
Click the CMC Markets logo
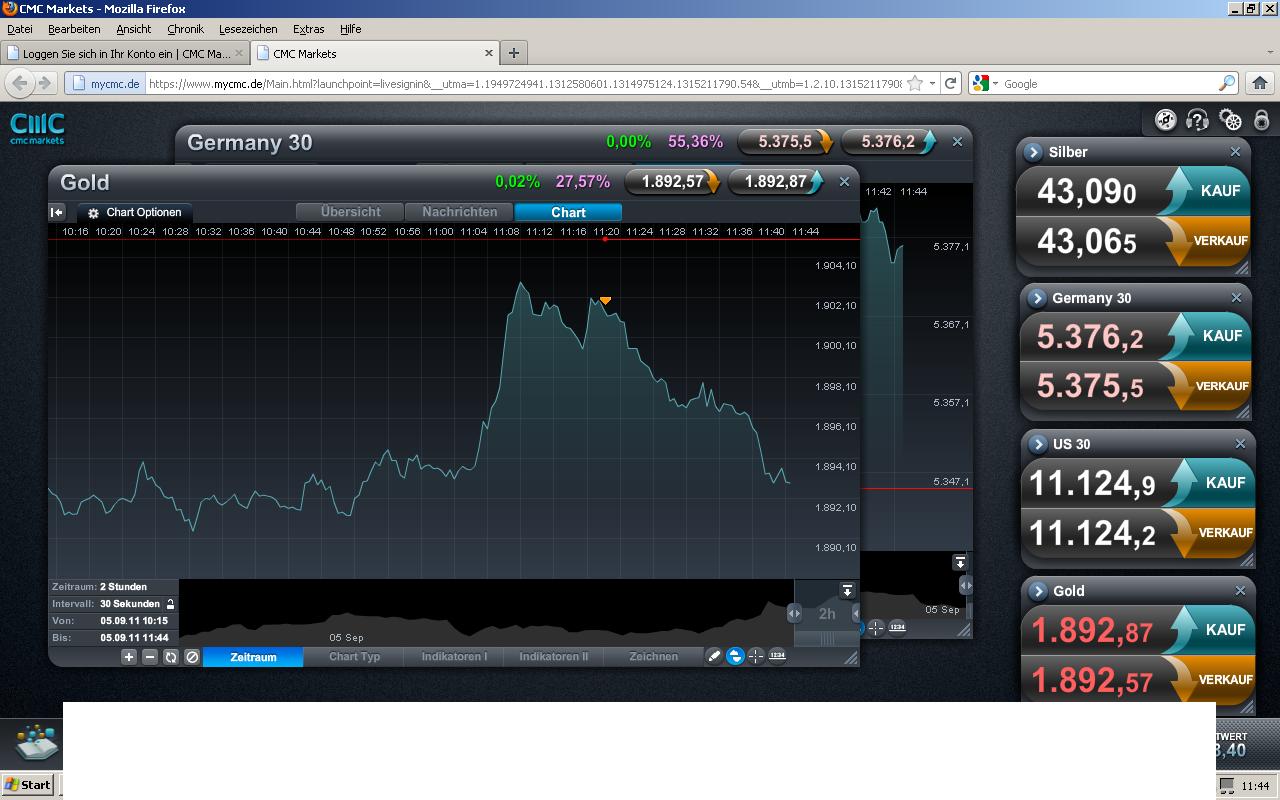pyautogui.click(x=37, y=129)
